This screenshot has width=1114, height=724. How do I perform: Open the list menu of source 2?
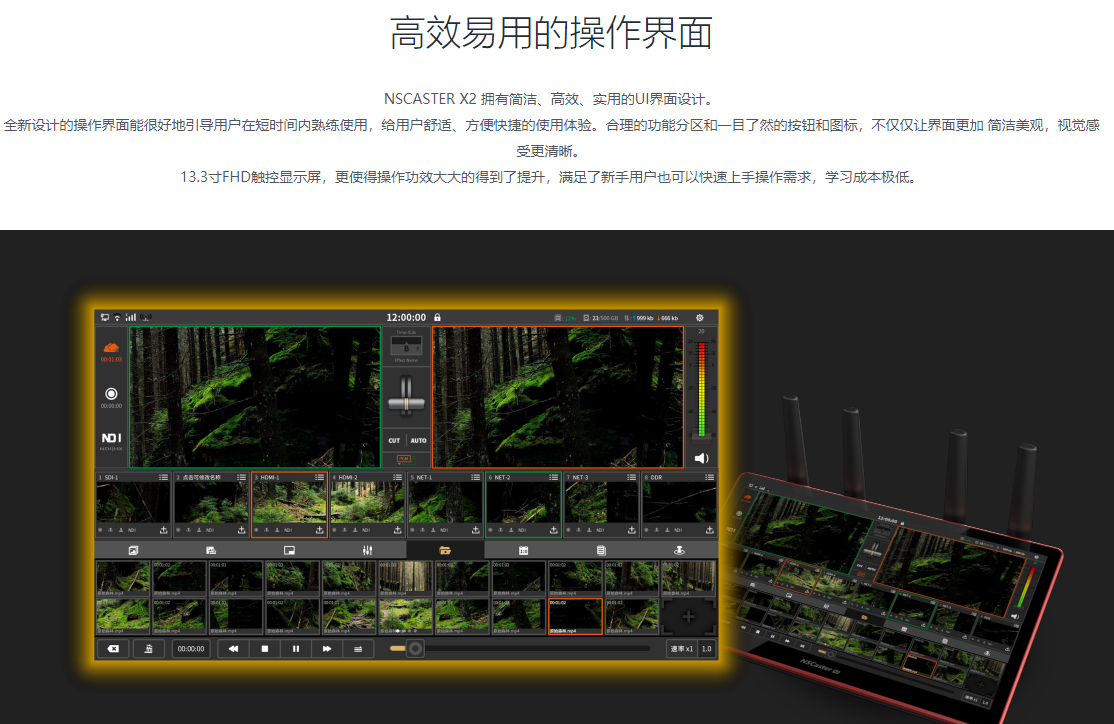click(x=242, y=477)
